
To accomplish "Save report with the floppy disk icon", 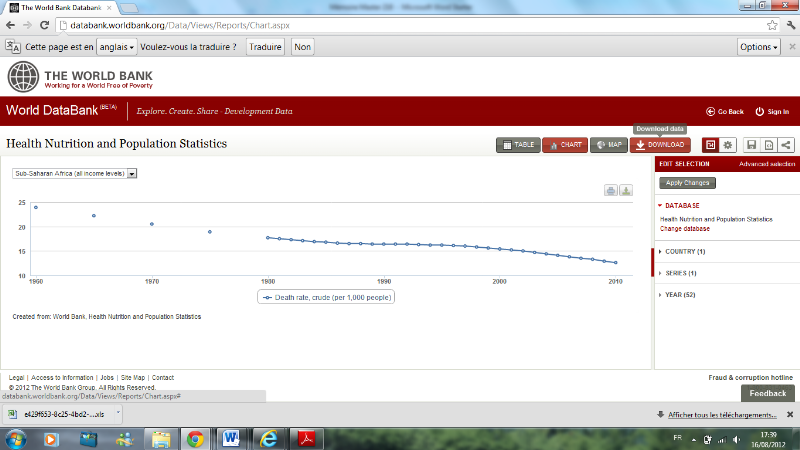I will 752,145.
